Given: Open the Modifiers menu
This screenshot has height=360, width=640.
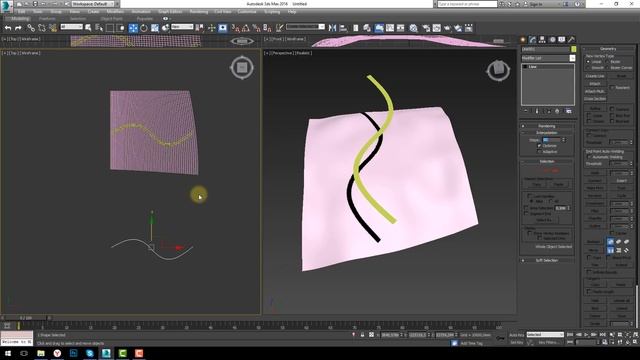Looking at the screenshot, I should (115, 12).
